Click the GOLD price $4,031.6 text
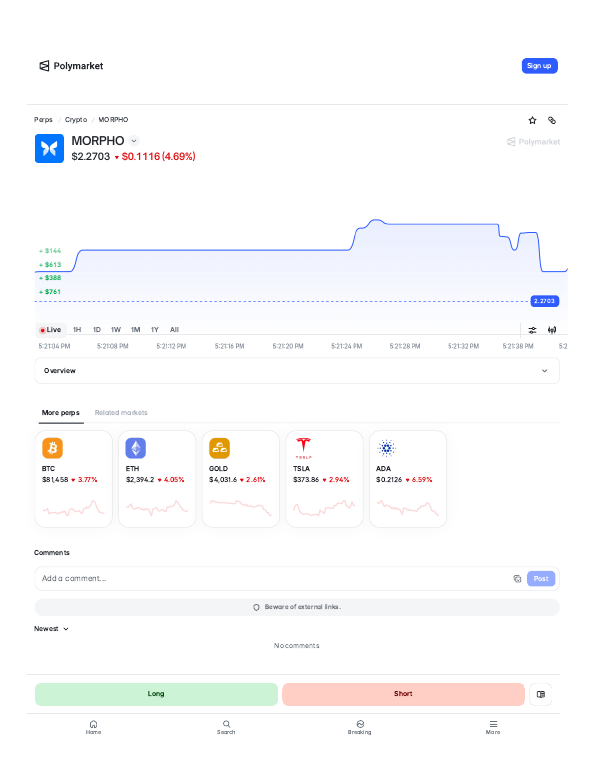Image resolution: width=595 pixels, height=770 pixels. click(x=223, y=480)
